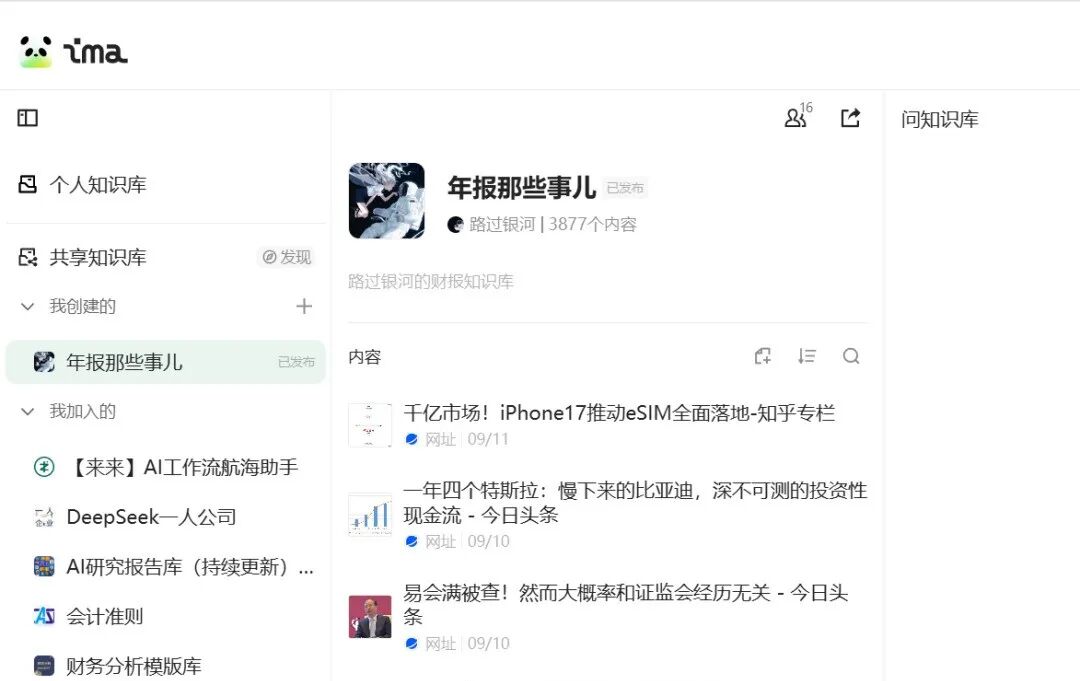Click the add content icon
This screenshot has height=681, width=1080.
[x=762, y=356]
